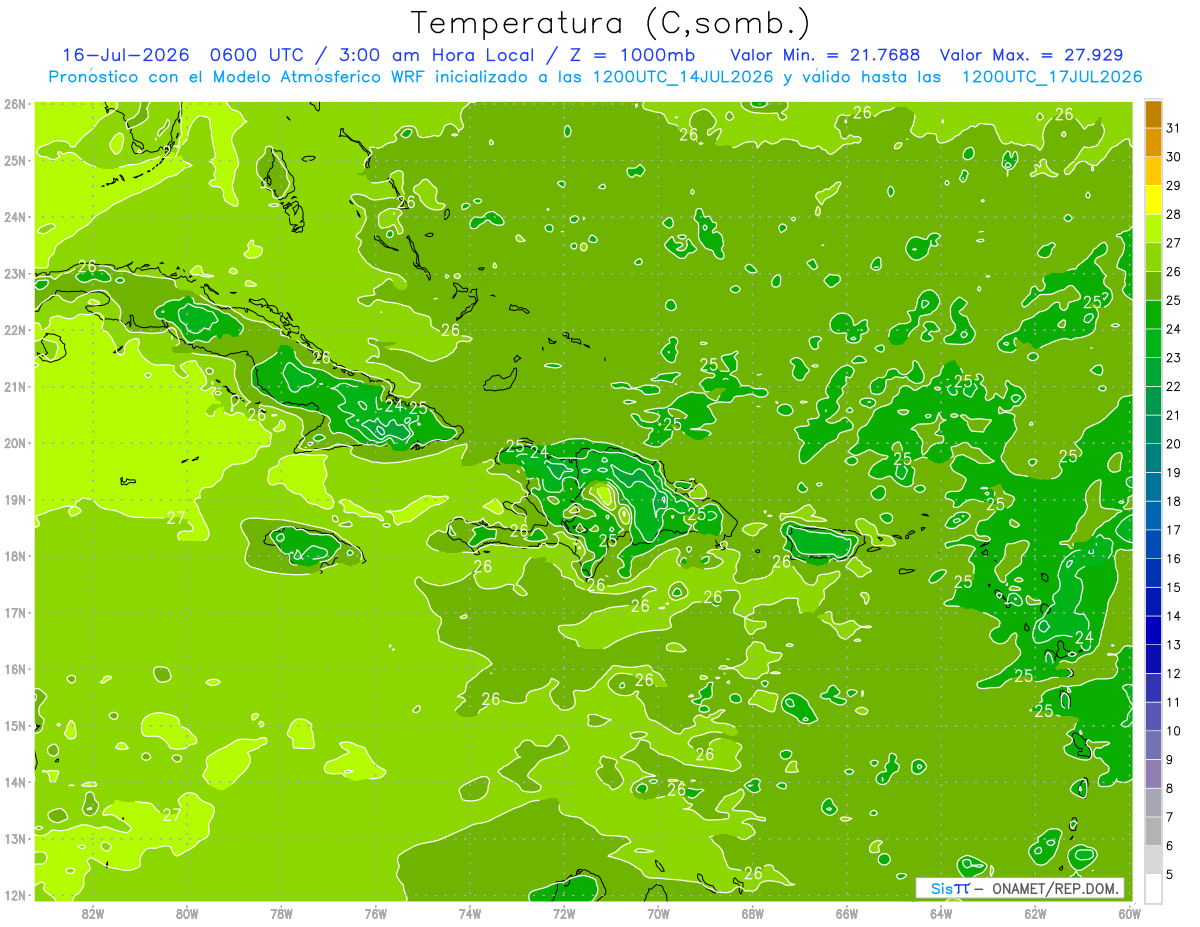Viewport: 1200px width, 927px height.
Task: Click the '13N' latitude axis label
Action: (x=14, y=838)
